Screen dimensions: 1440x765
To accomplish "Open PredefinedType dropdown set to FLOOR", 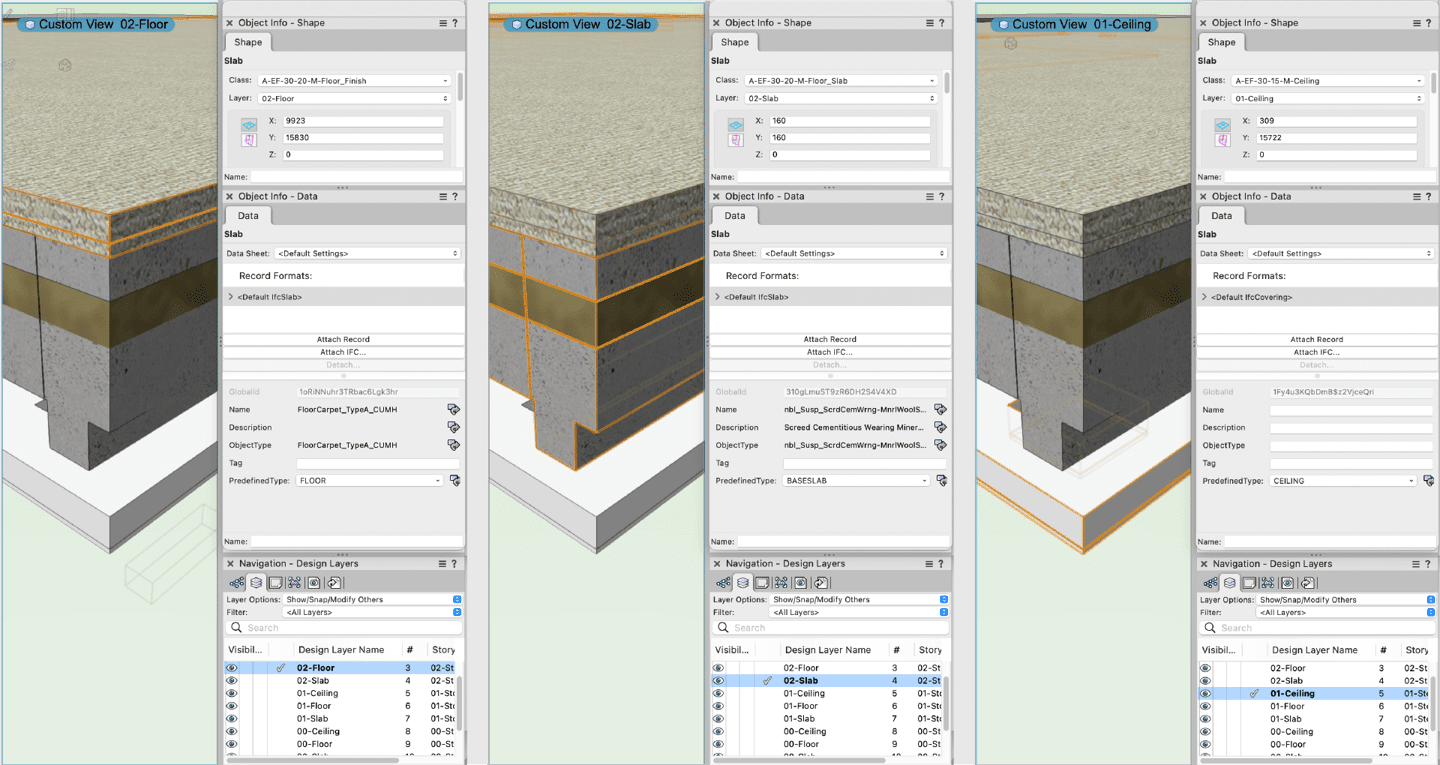I will pyautogui.click(x=369, y=481).
